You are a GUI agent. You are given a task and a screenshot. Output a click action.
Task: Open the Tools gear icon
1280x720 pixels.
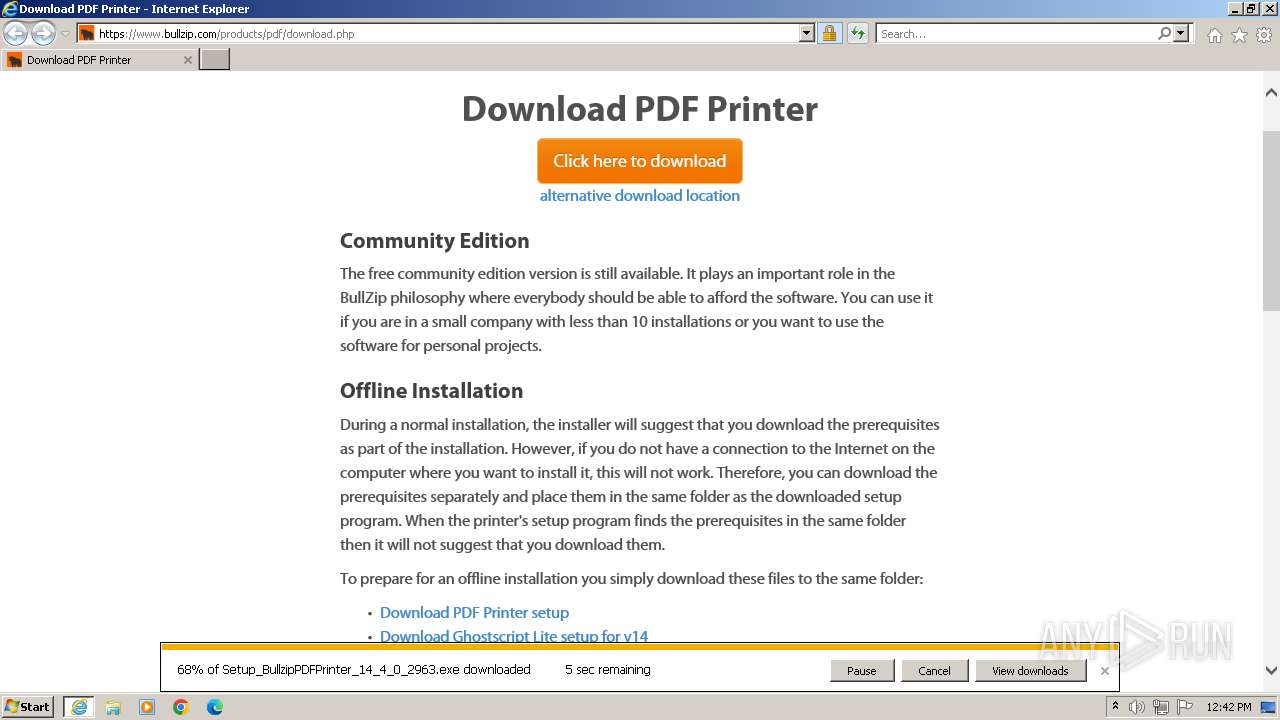(x=1264, y=35)
